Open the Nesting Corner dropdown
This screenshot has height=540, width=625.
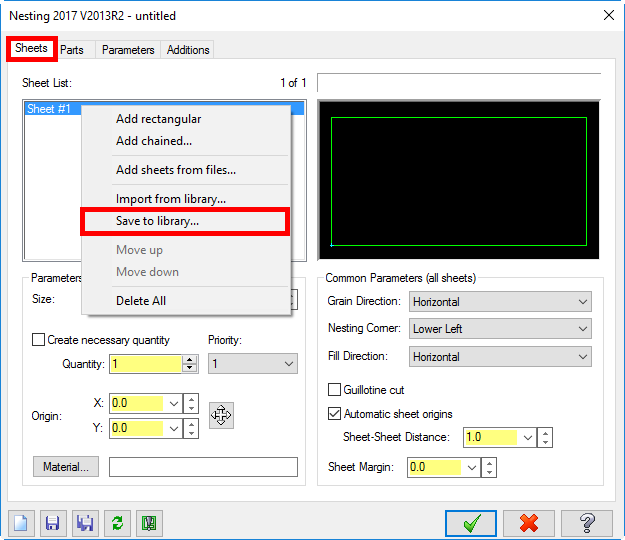click(x=500, y=329)
